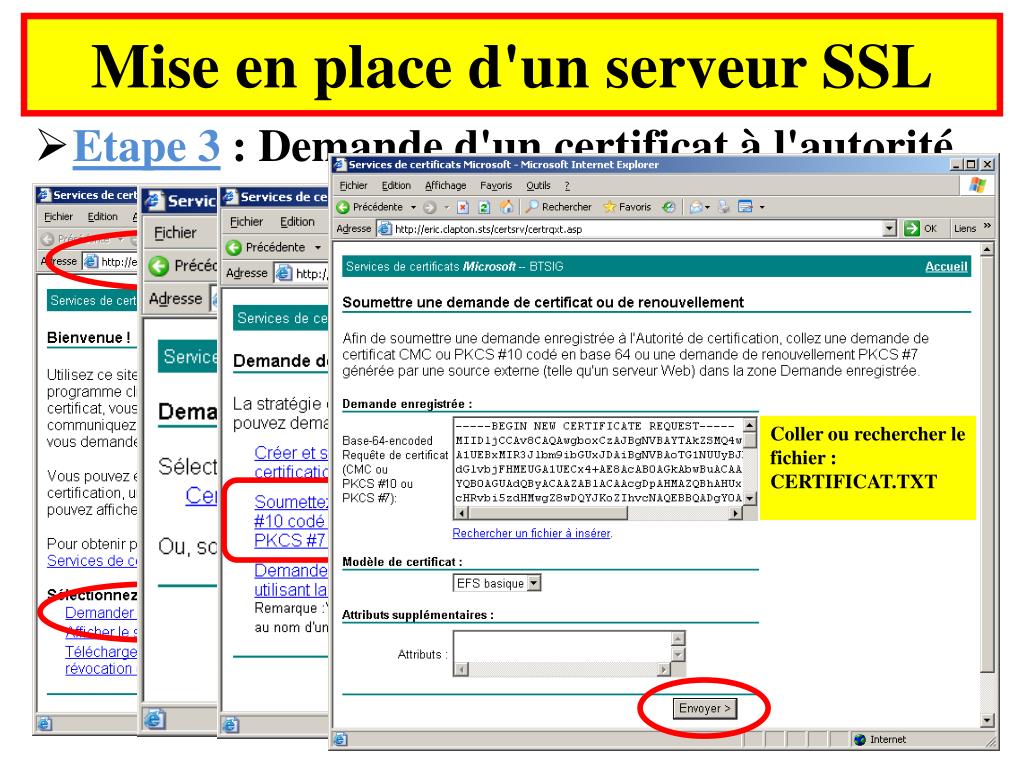Click the Envoyer > submit button

[705, 709]
